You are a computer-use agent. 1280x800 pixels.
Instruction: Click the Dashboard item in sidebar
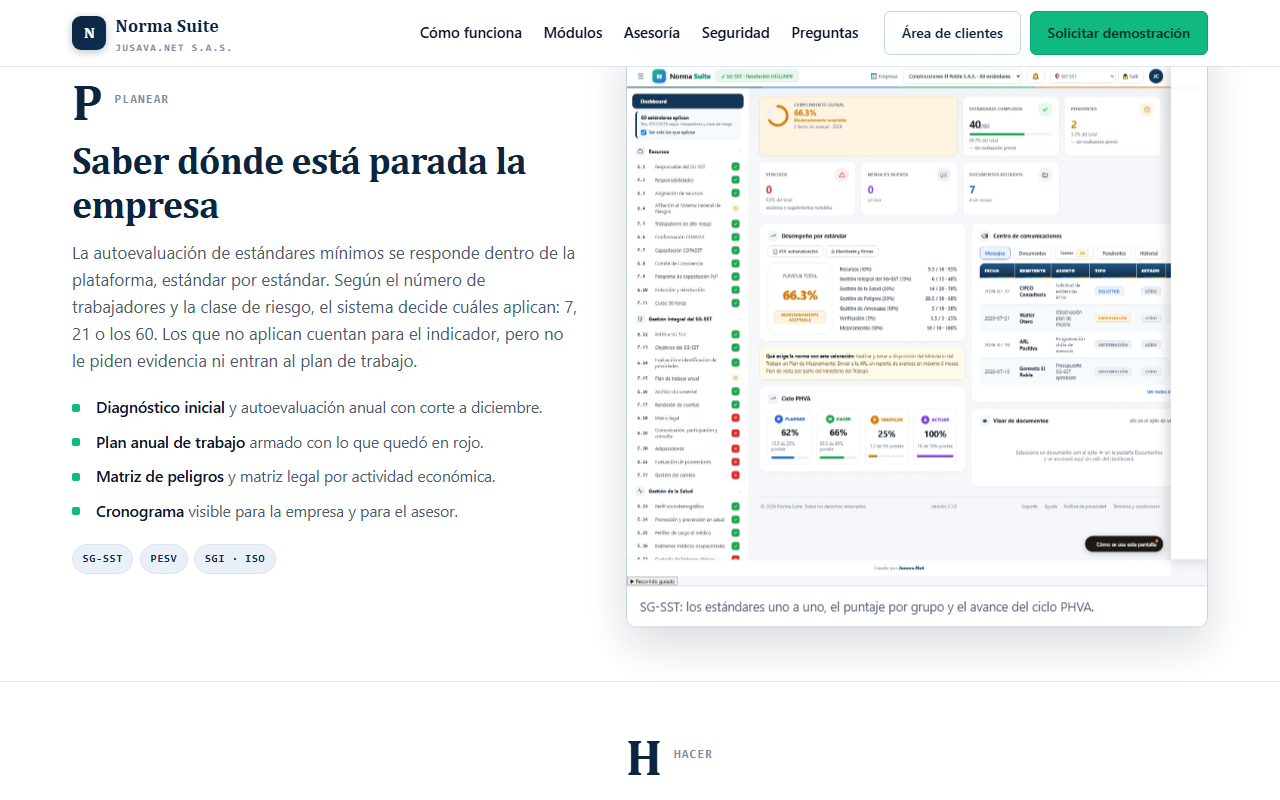coord(688,101)
